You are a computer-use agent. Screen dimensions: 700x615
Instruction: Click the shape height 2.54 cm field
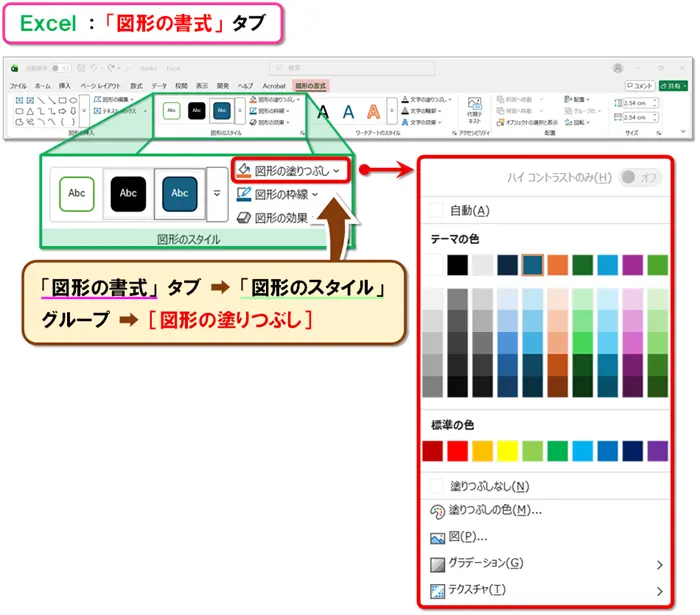point(640,103)
